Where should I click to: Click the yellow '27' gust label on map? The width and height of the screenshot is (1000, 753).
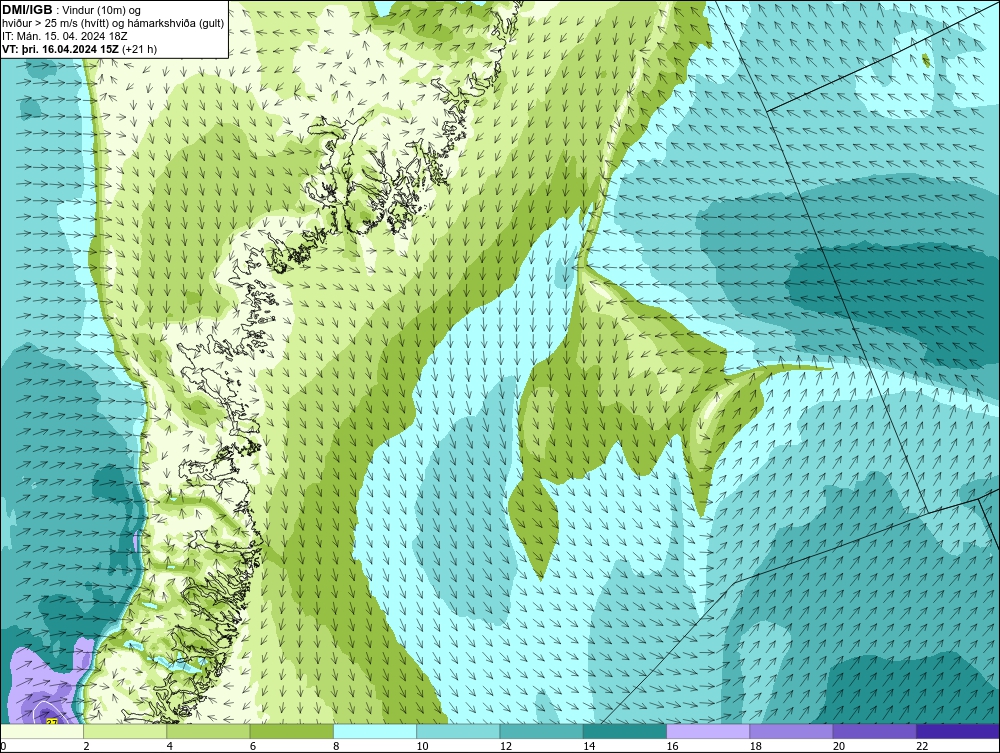coord(52,721)
